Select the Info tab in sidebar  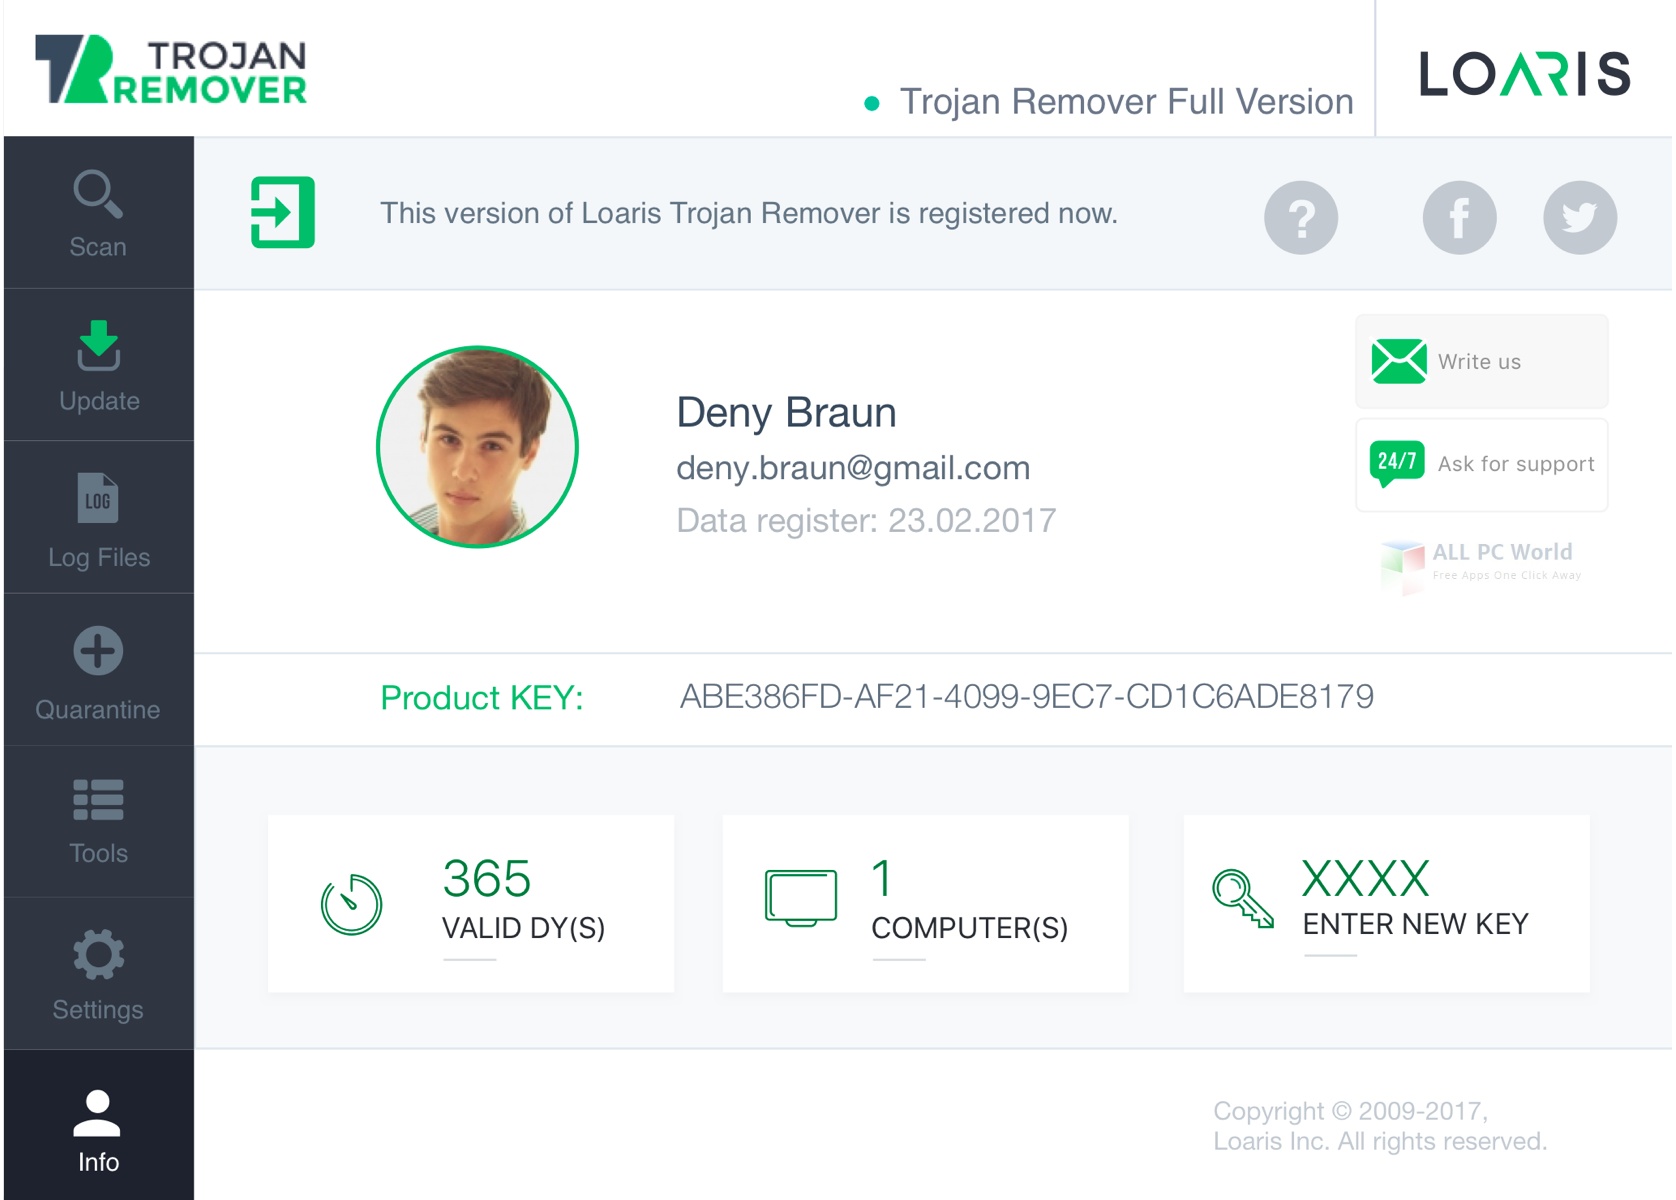click(98, 1130)
